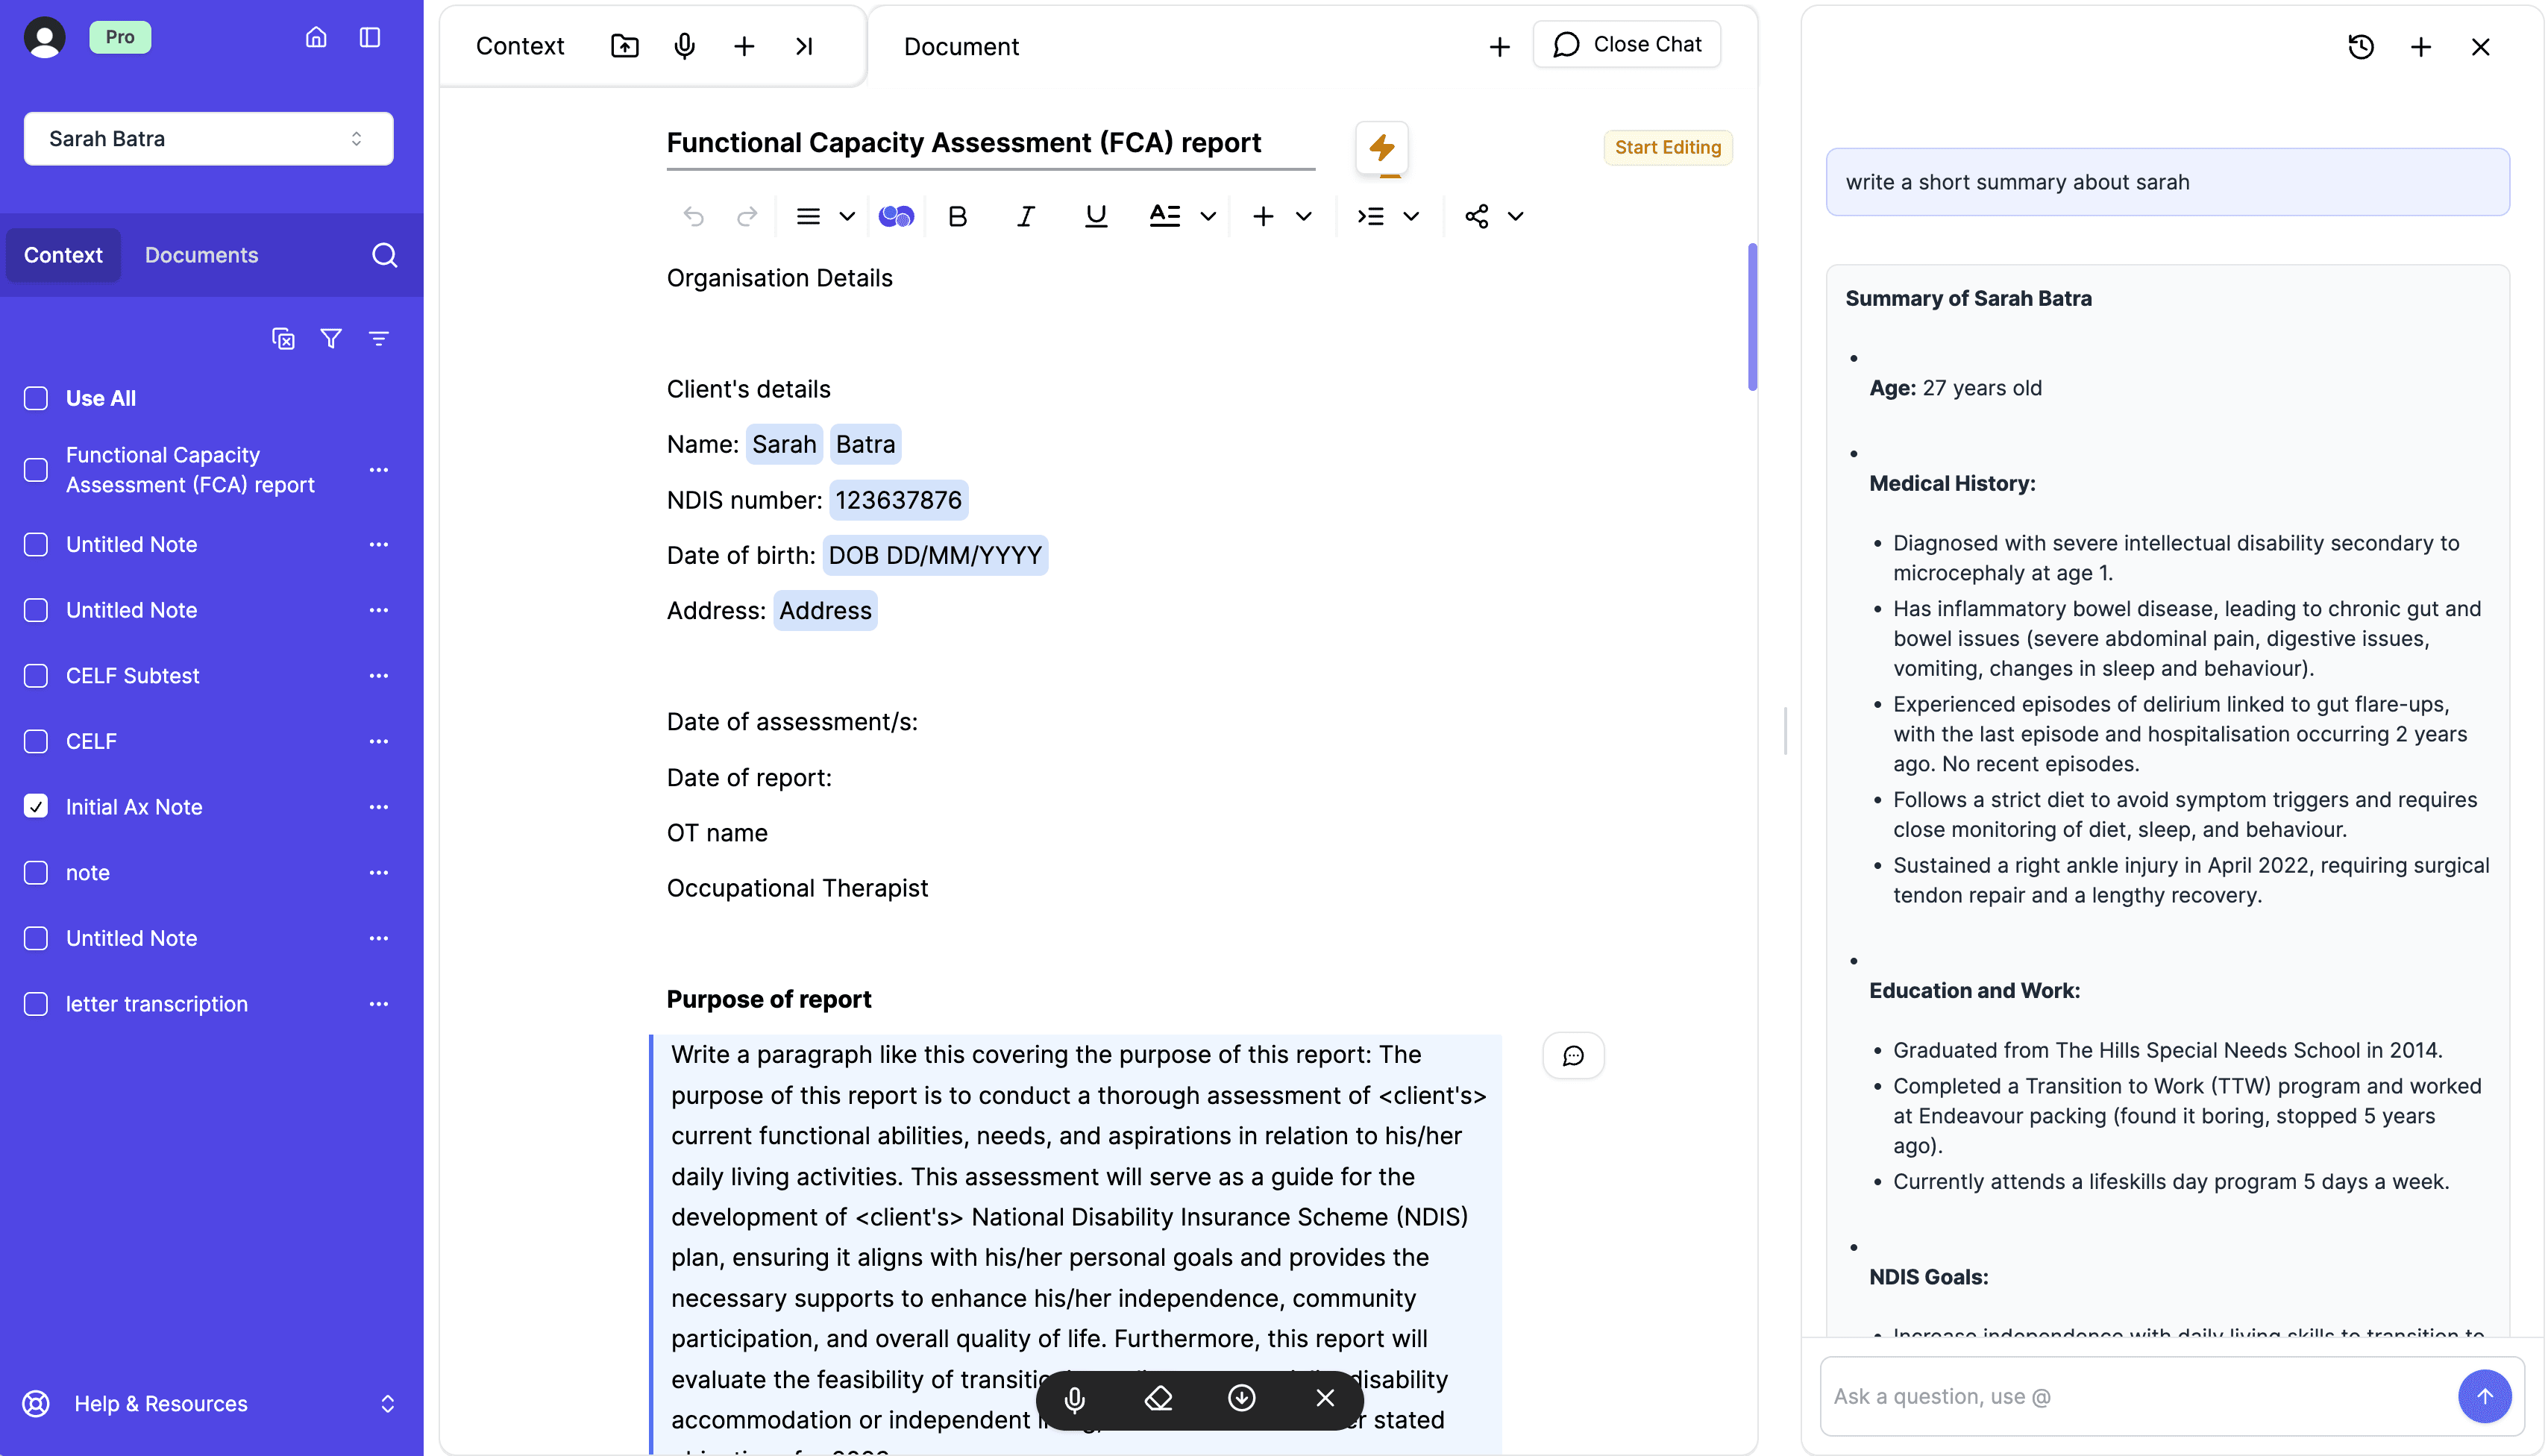Click the Ask a question input field

[x=2138, y=1396]
